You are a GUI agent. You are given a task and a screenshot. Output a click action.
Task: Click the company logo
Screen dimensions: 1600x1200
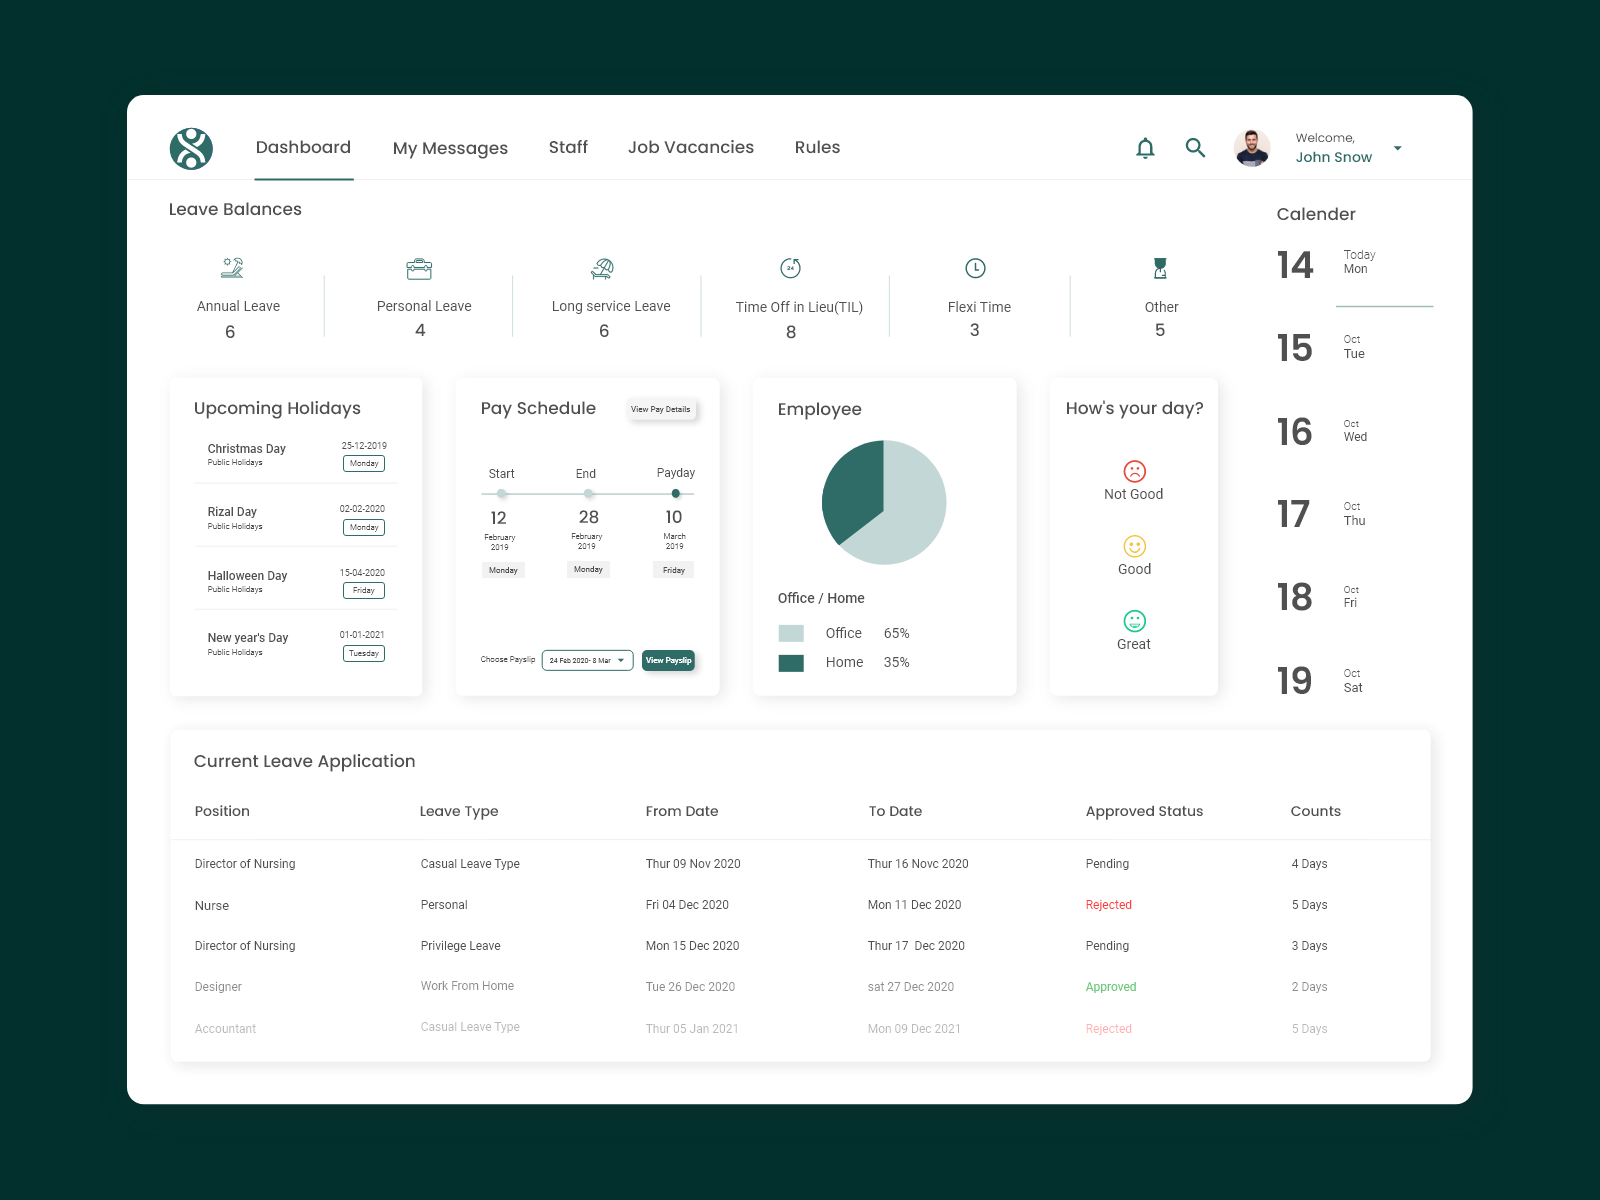pyautogui.click(x=191, y=147)
